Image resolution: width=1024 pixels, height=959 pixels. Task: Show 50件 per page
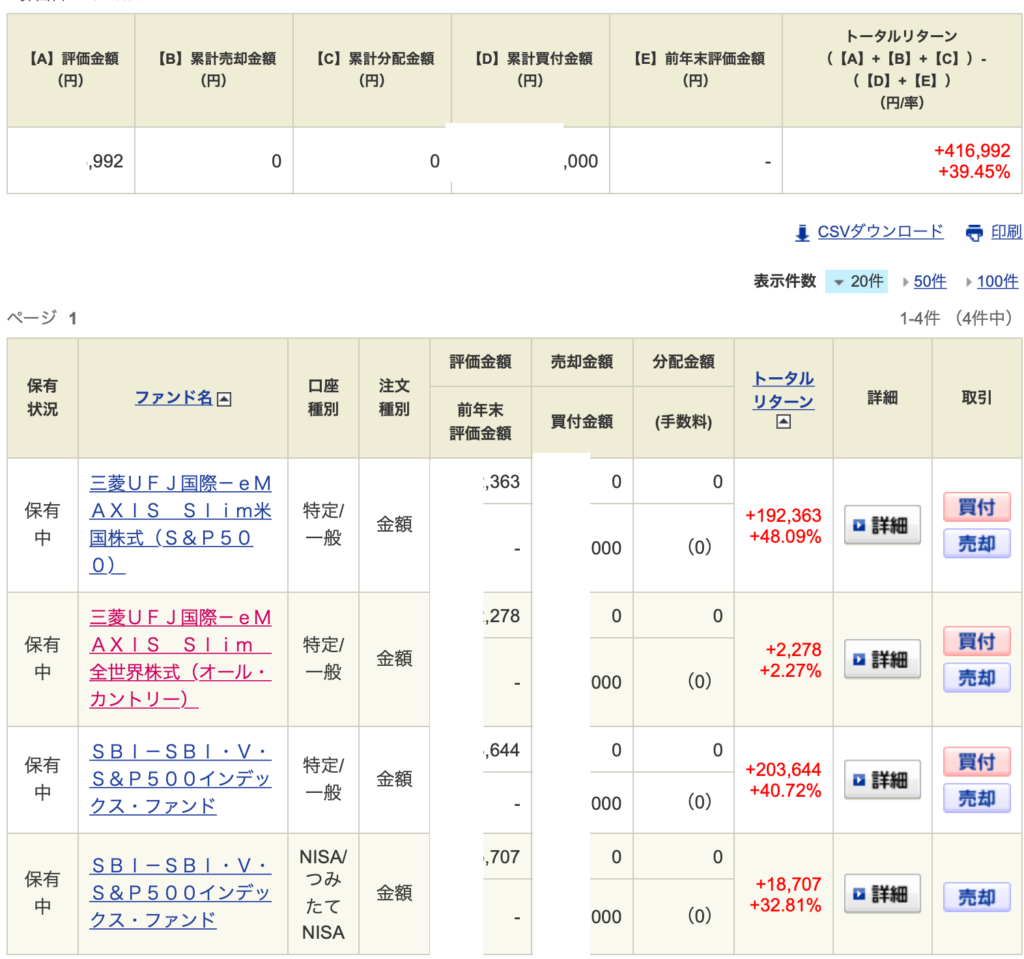point(930,282)
